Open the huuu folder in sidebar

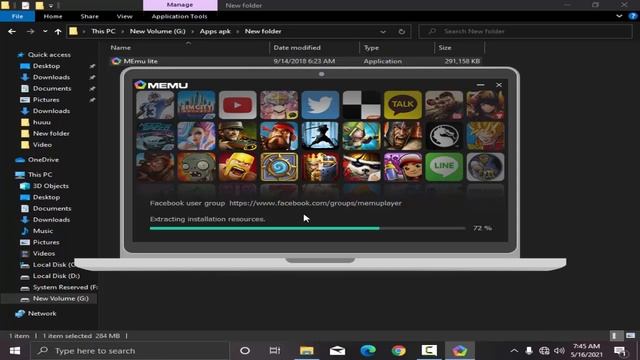pyautogui.click(x=42, y=122)
